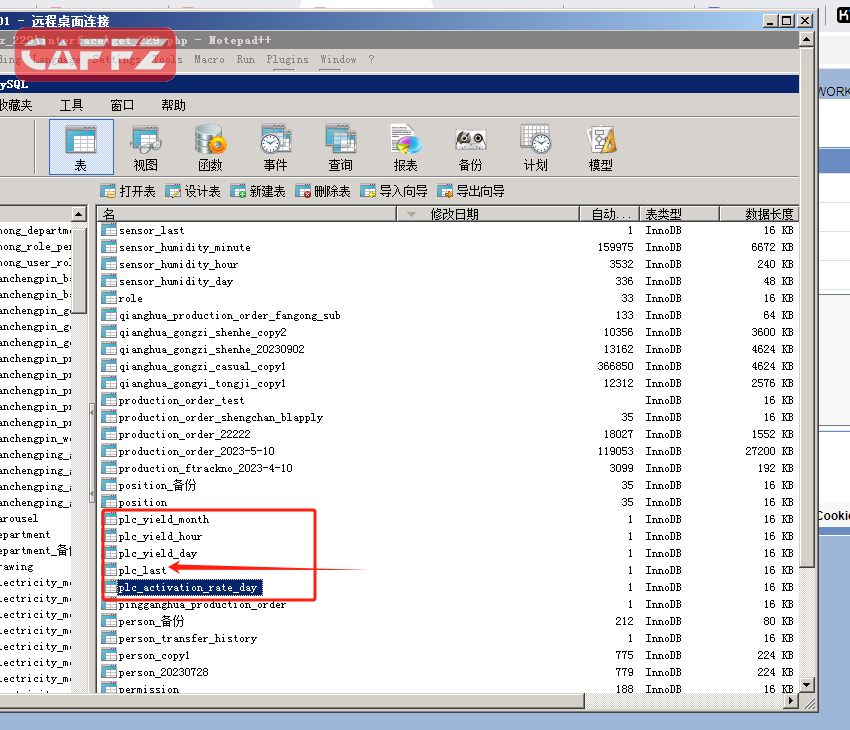
Task: Click the 备份 (Backup) toolbar icon
Action: pyautogui.click(x=470, y=147)
